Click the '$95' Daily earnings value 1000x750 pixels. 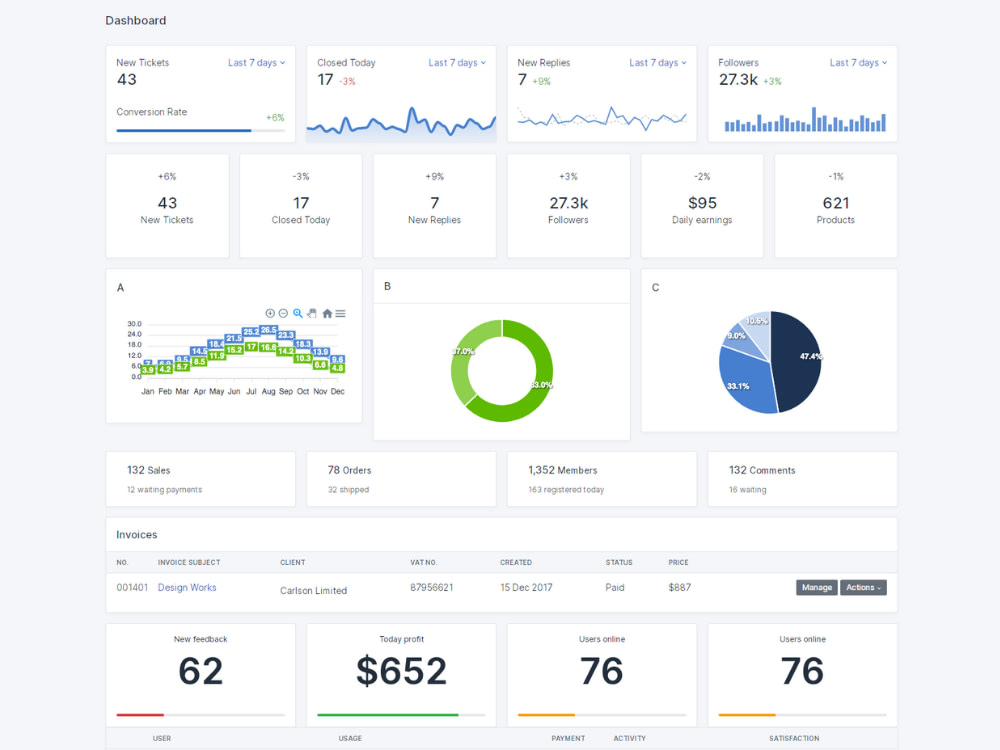coord(702,203)
